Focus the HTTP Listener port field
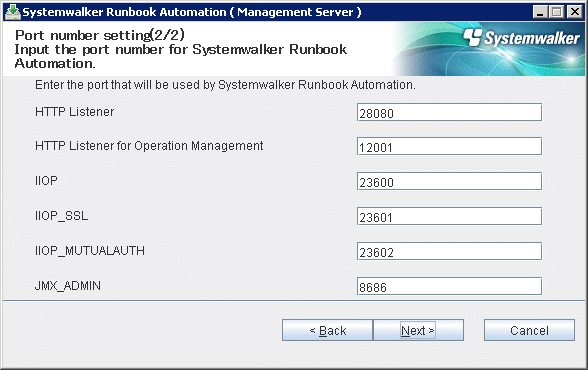This screenshot has height=370, width=588. coord(449,112)
